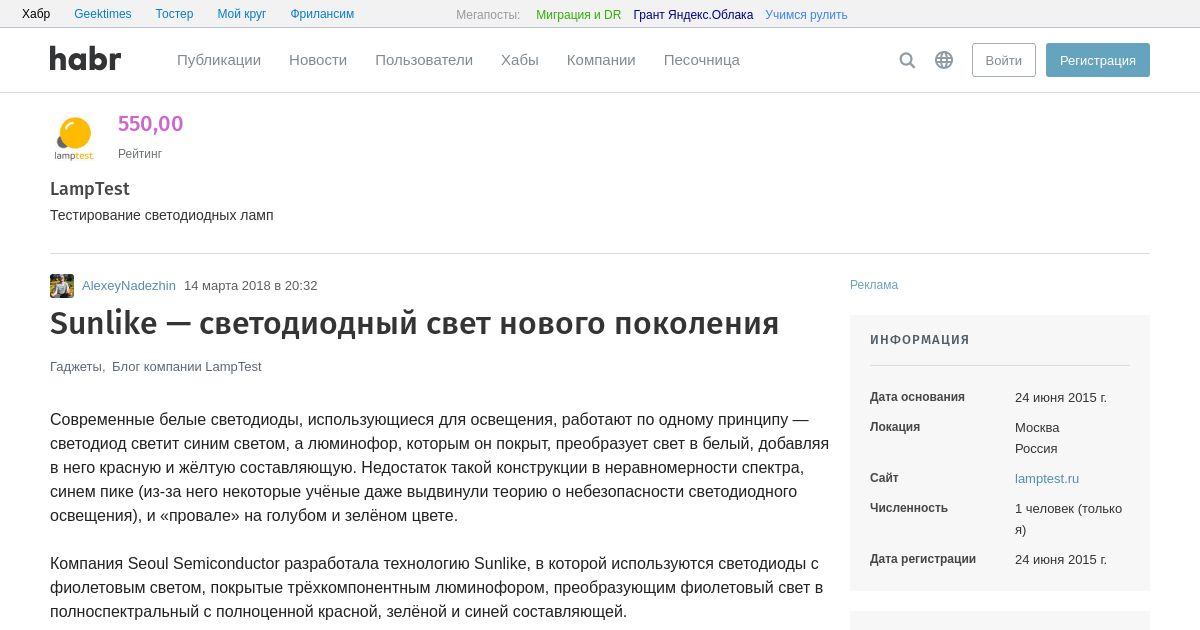Open the author link AlexeyNadezhin
The height and width of the screenshot is (630, 1200).
coord(129,286)
